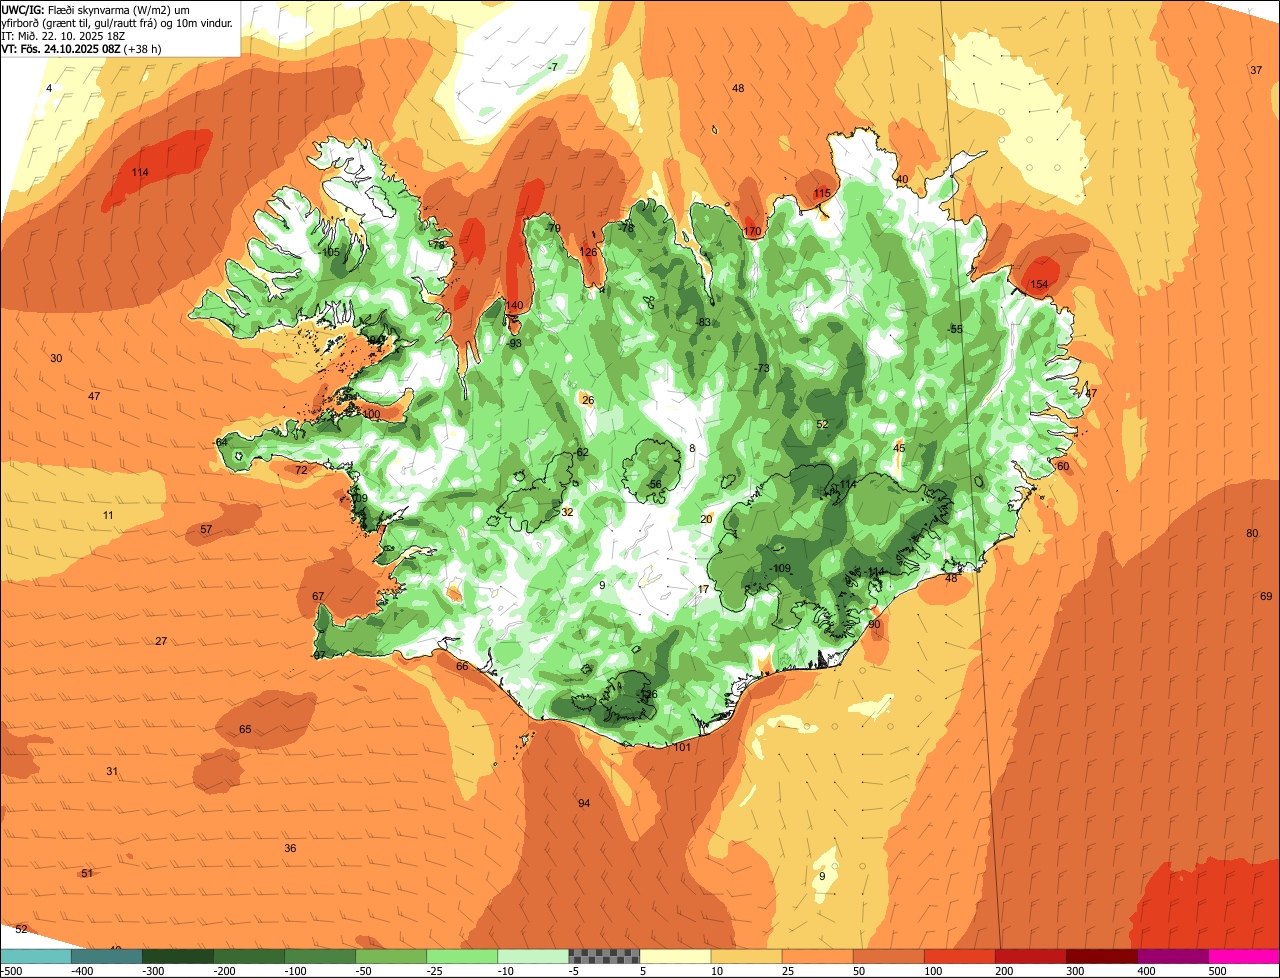Select the dark red 300 to 400 legend swatch
The image size is (1280, 978).
[1101, 956]
